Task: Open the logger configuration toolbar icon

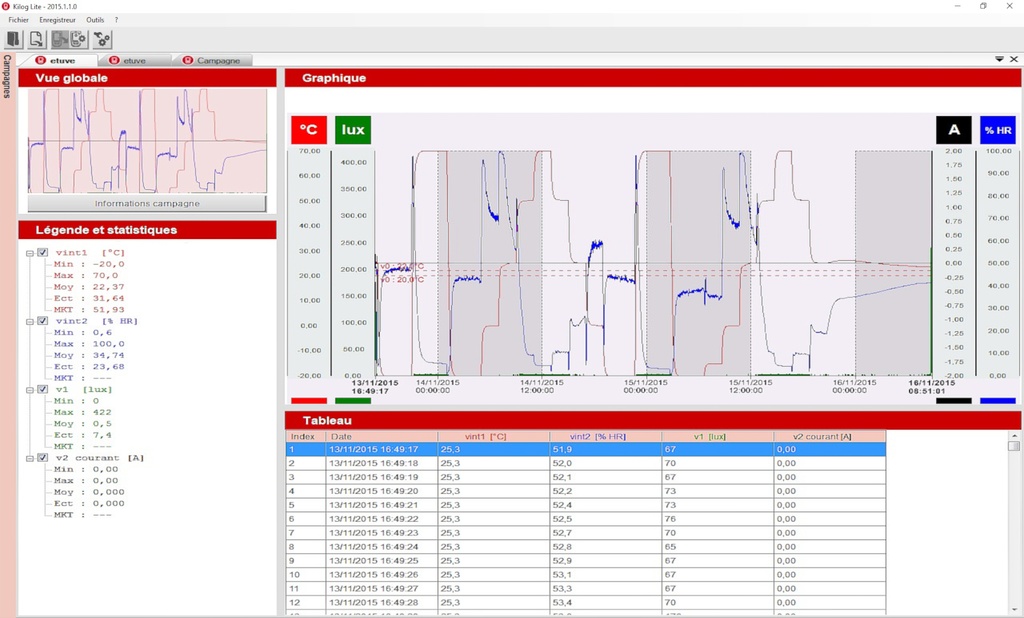Action: tap(78, 39)
